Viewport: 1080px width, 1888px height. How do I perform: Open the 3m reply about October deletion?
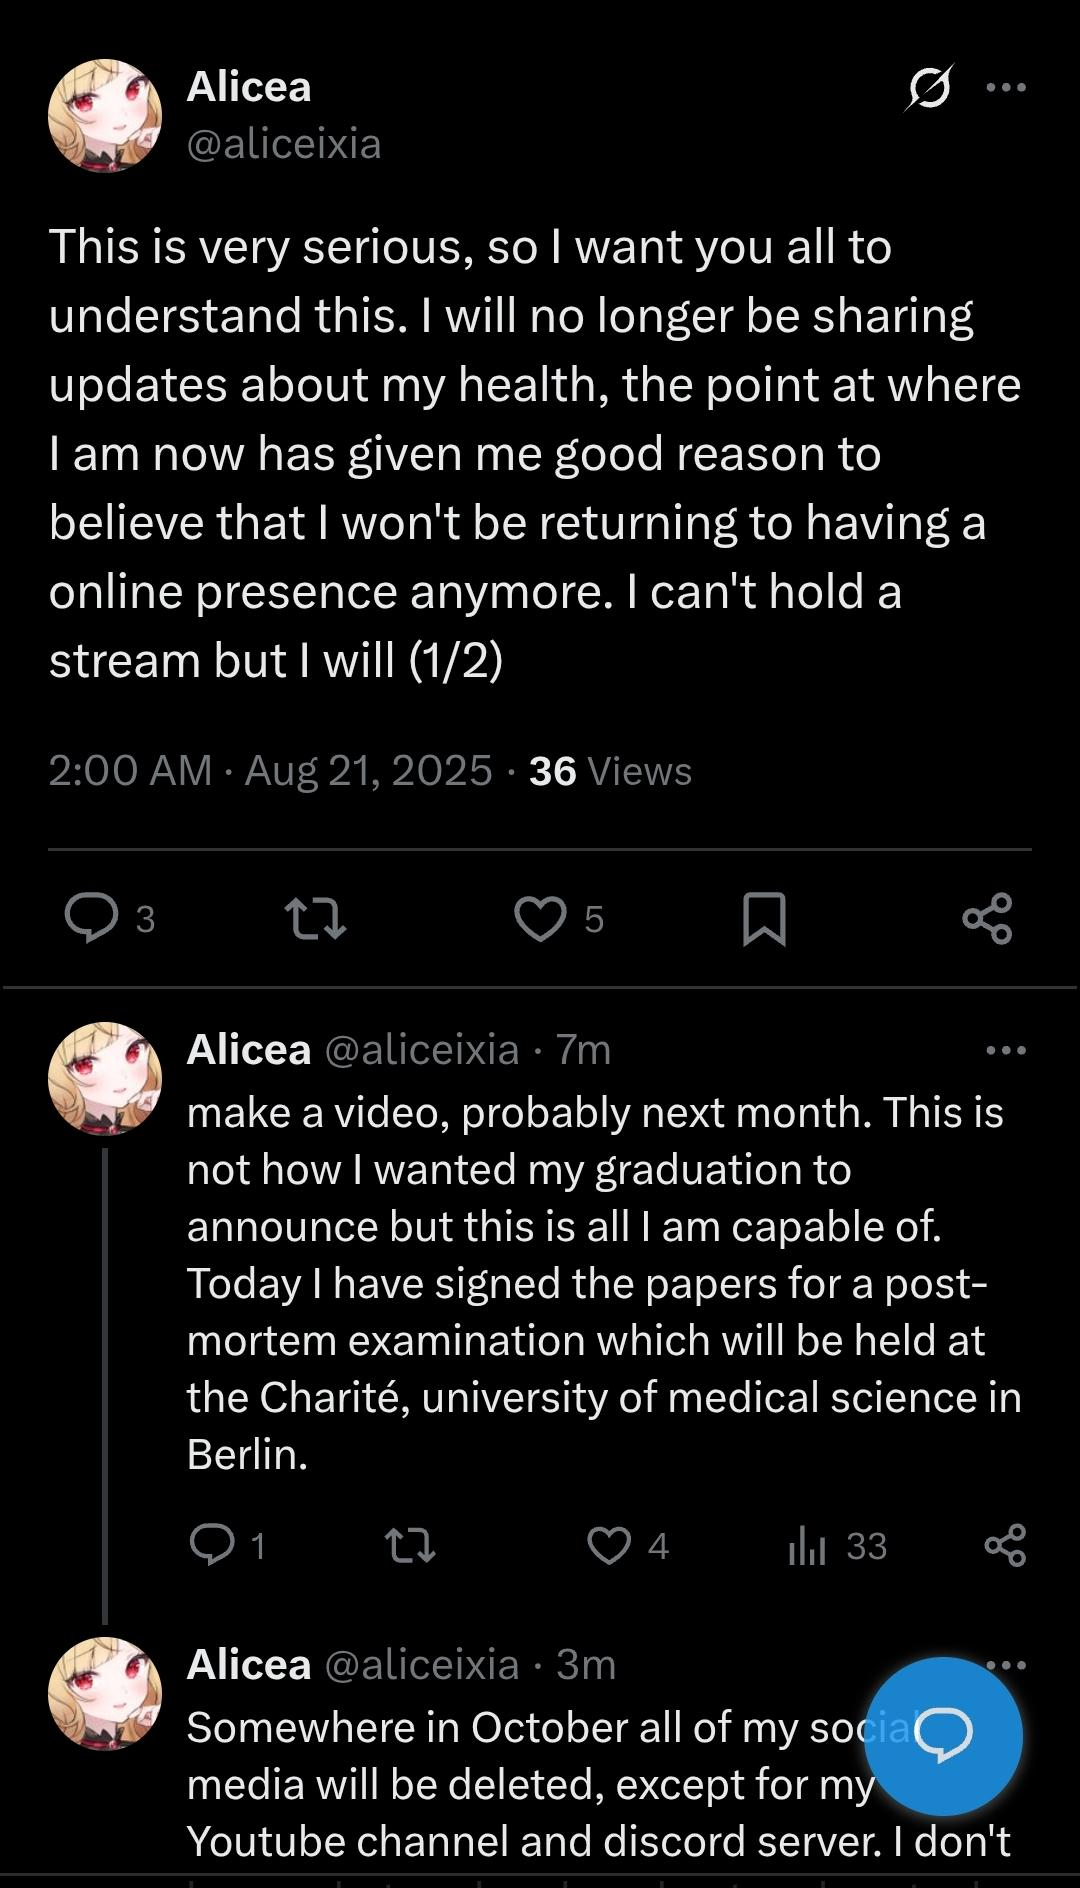point(520,1785)
